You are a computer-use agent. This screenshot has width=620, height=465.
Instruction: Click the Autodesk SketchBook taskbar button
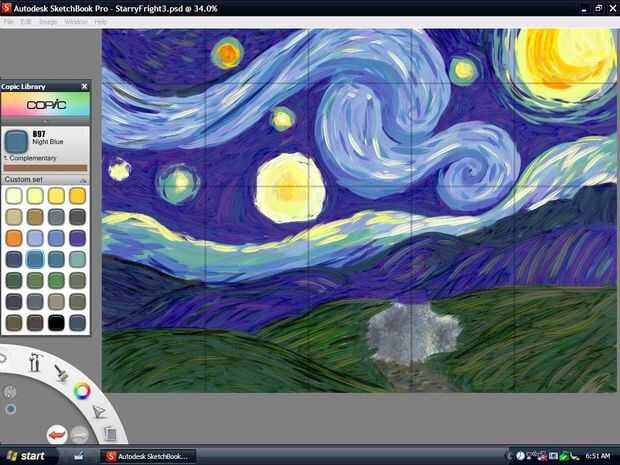click(148, 456)
